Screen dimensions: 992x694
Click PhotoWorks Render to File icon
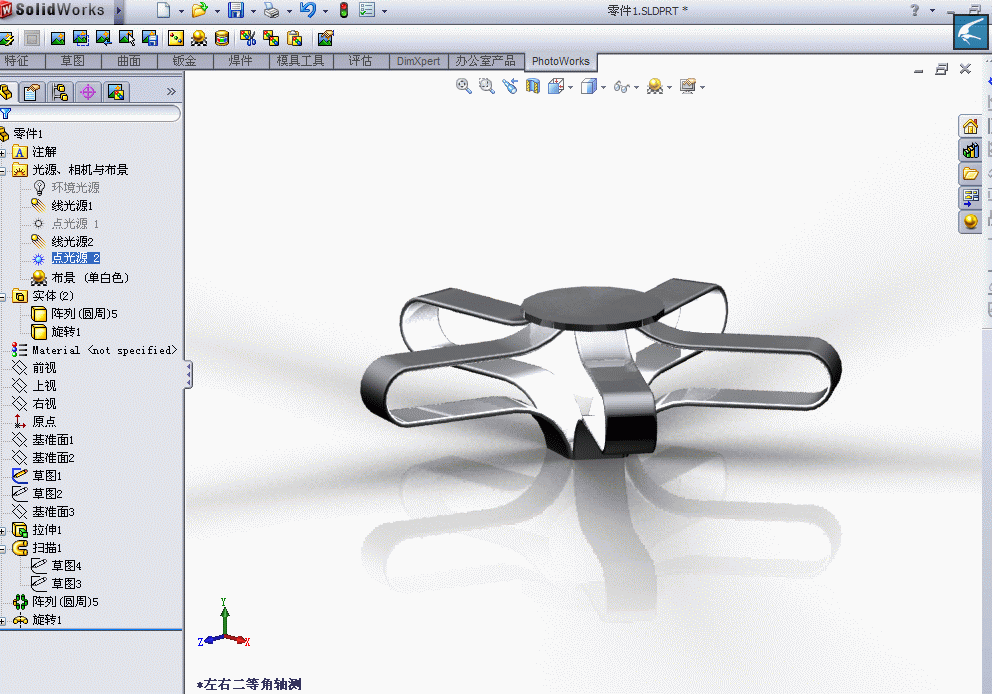149,39
